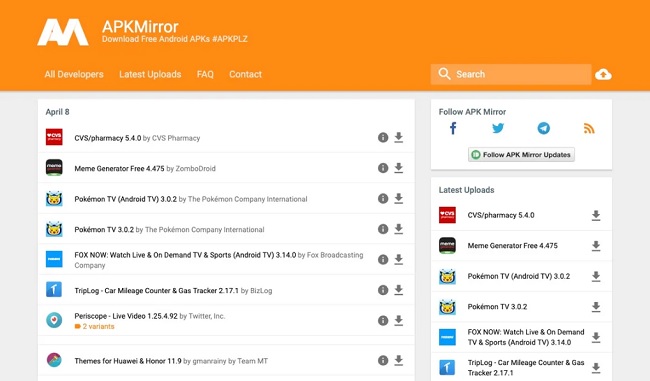Download Pokémon TV 3.0.2 in Latest Uploads sidebar

pyautogui.click(x=596, y=307)
